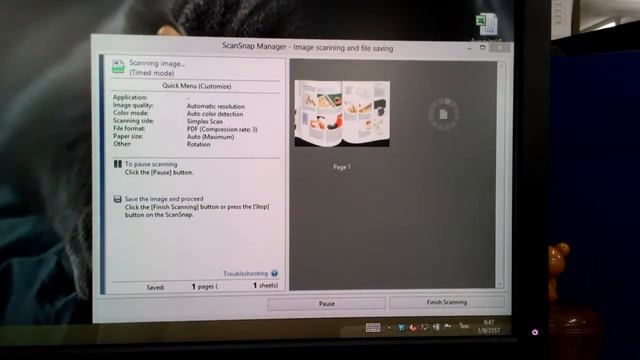
Task: Click the save disk icon beside Save the image
Action: (118, 199)
